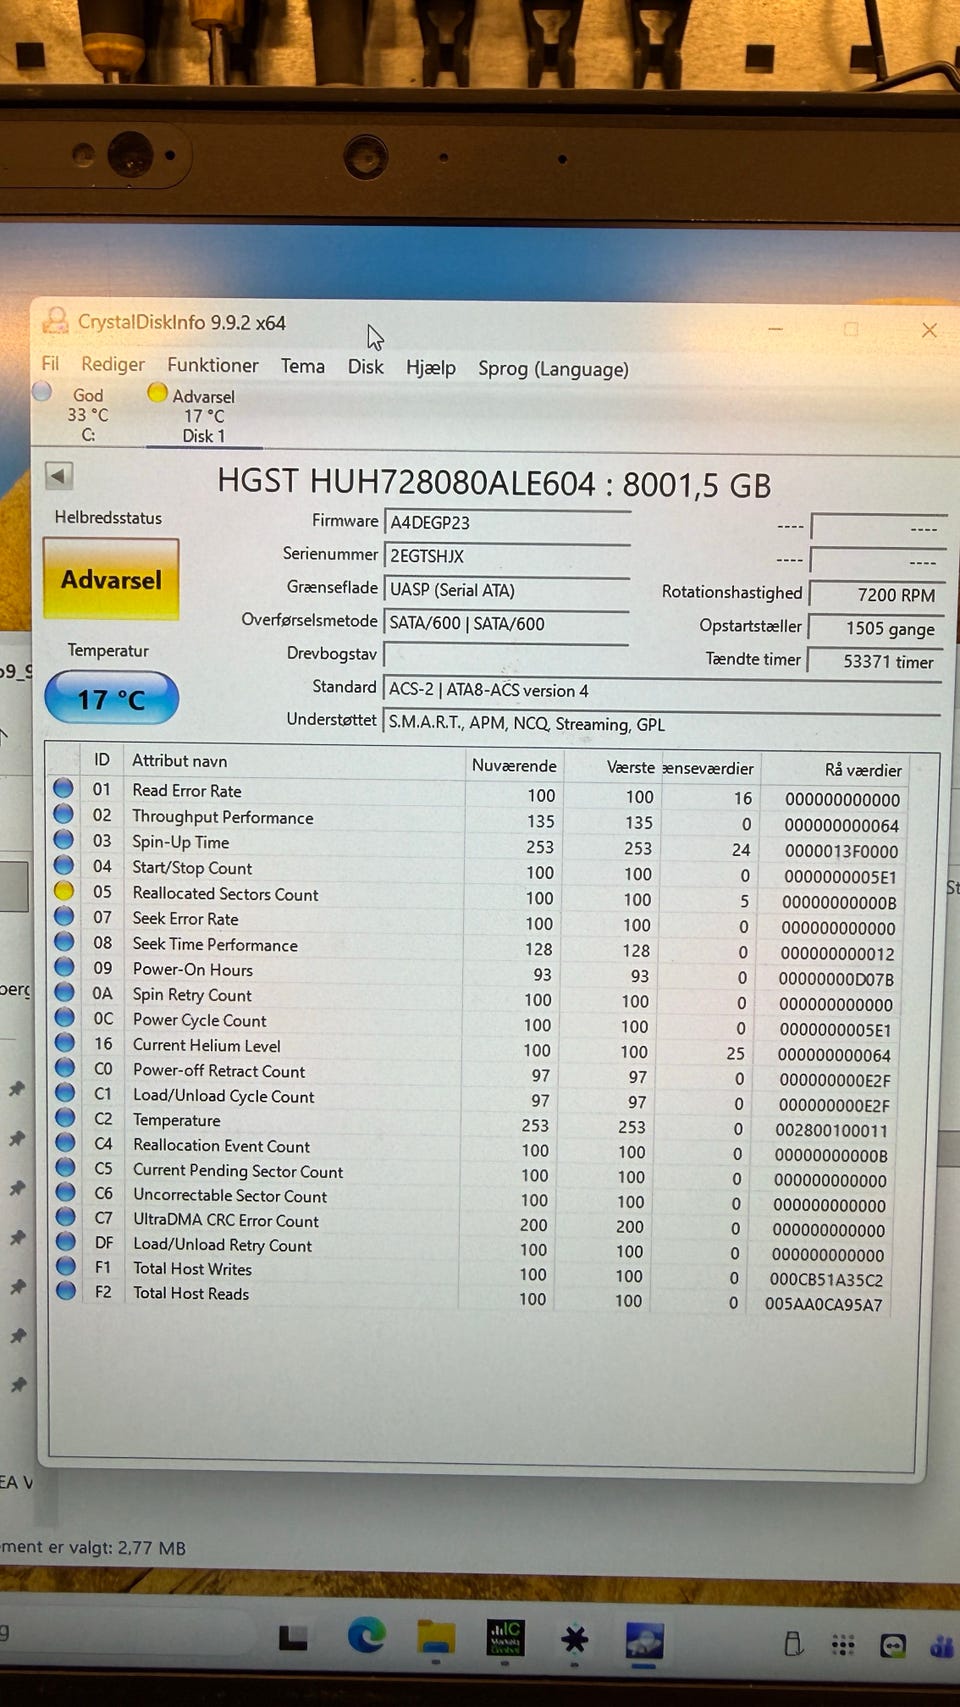Click the yellow status circle for Reallocated Sectors Count
This screenshot has width=960, height=1707.
tap(64, 890)
